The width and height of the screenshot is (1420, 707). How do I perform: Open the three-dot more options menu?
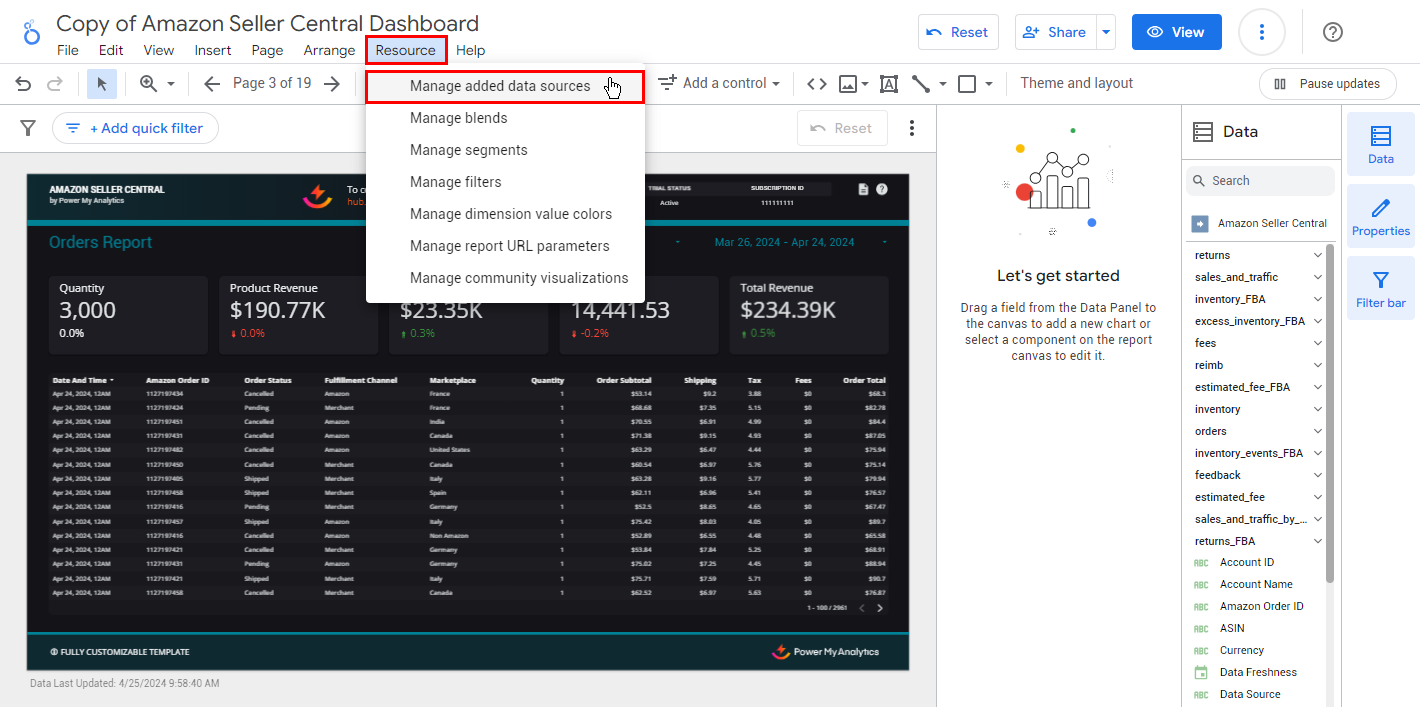tap(1261, 32)
